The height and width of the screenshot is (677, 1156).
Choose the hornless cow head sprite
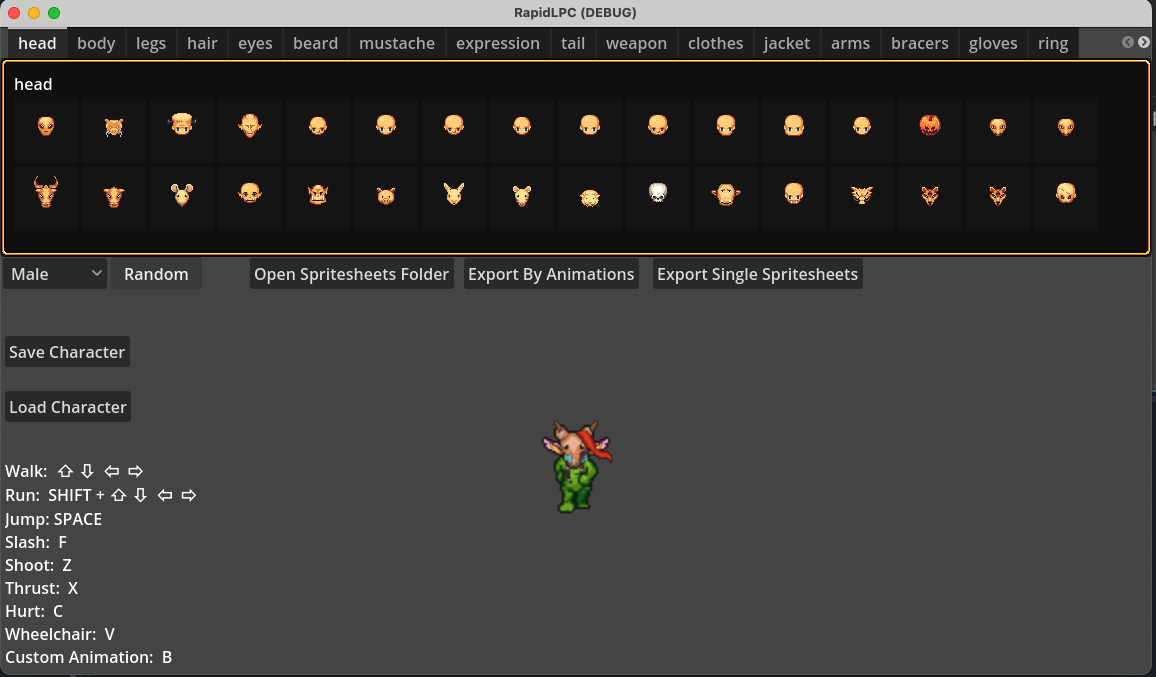click(114, 195)
